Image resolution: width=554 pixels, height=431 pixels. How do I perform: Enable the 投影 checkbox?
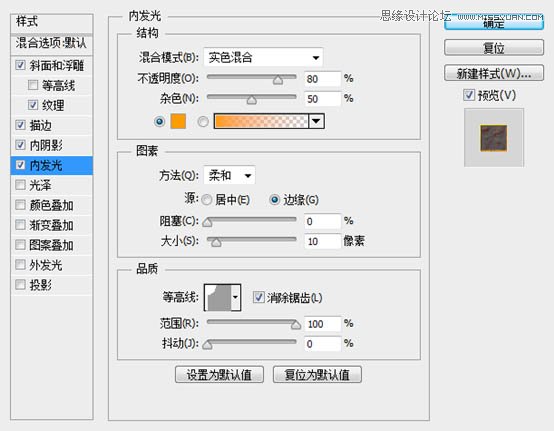pos(20,284)
